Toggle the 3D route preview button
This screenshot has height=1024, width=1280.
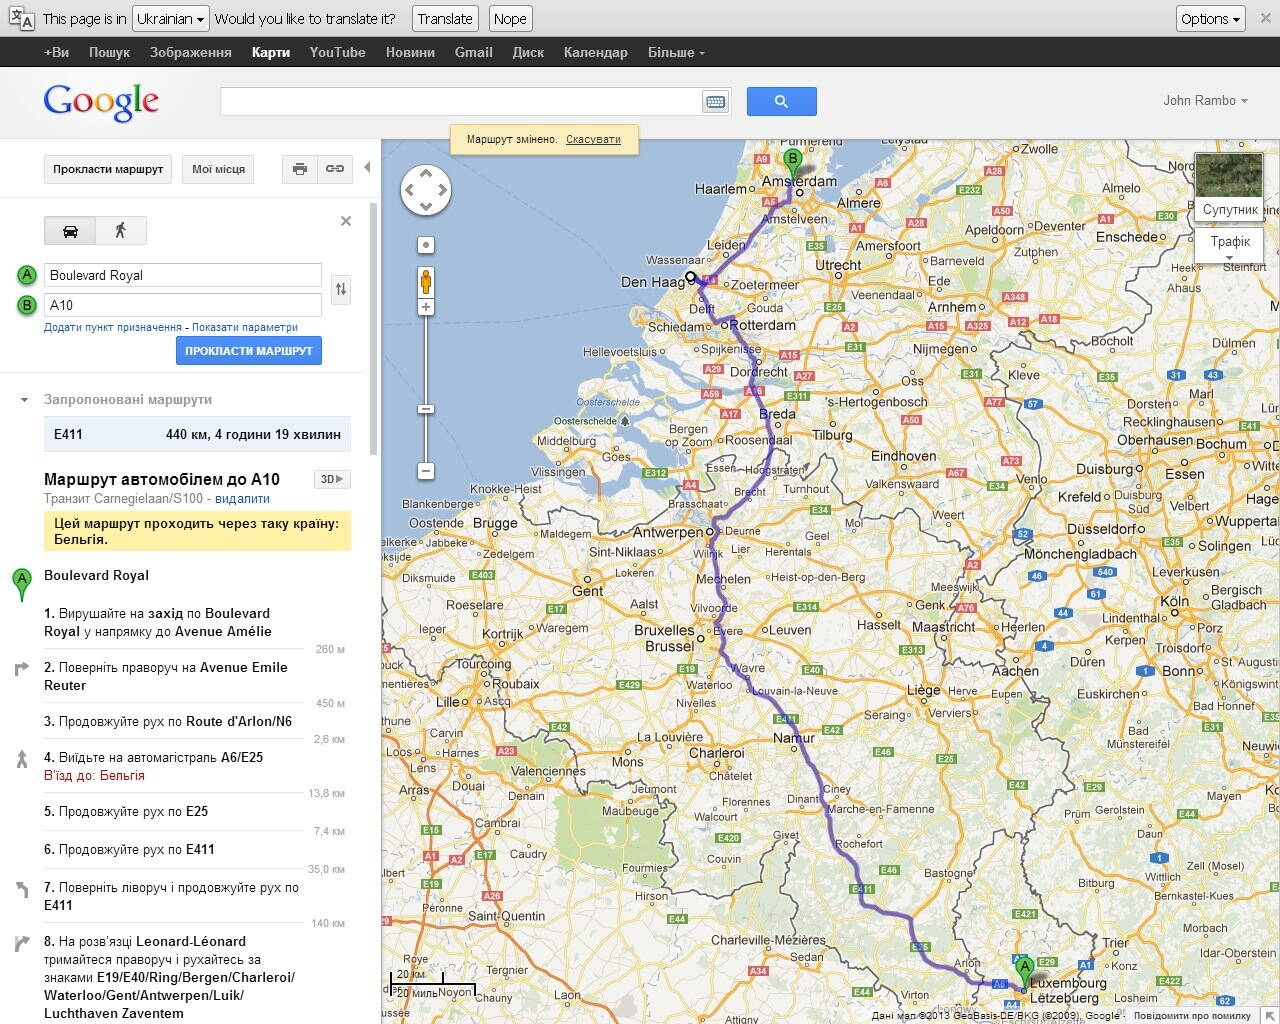pyautogui.click(x=332, y=479)
